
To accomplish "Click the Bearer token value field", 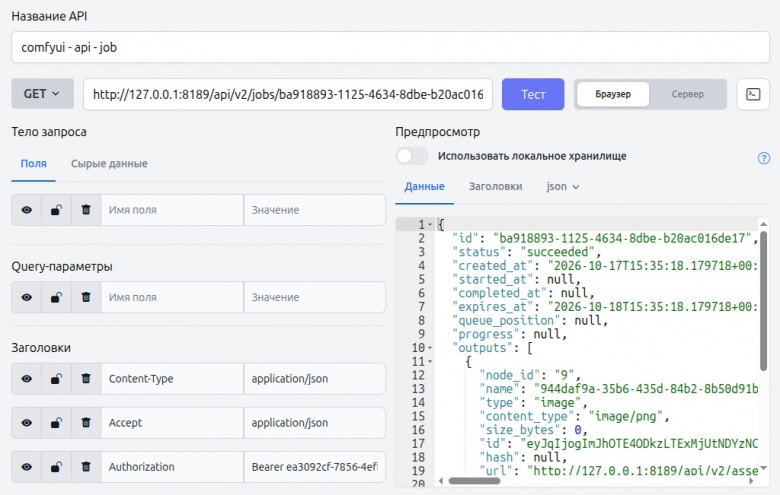I will tap(314, 467).
